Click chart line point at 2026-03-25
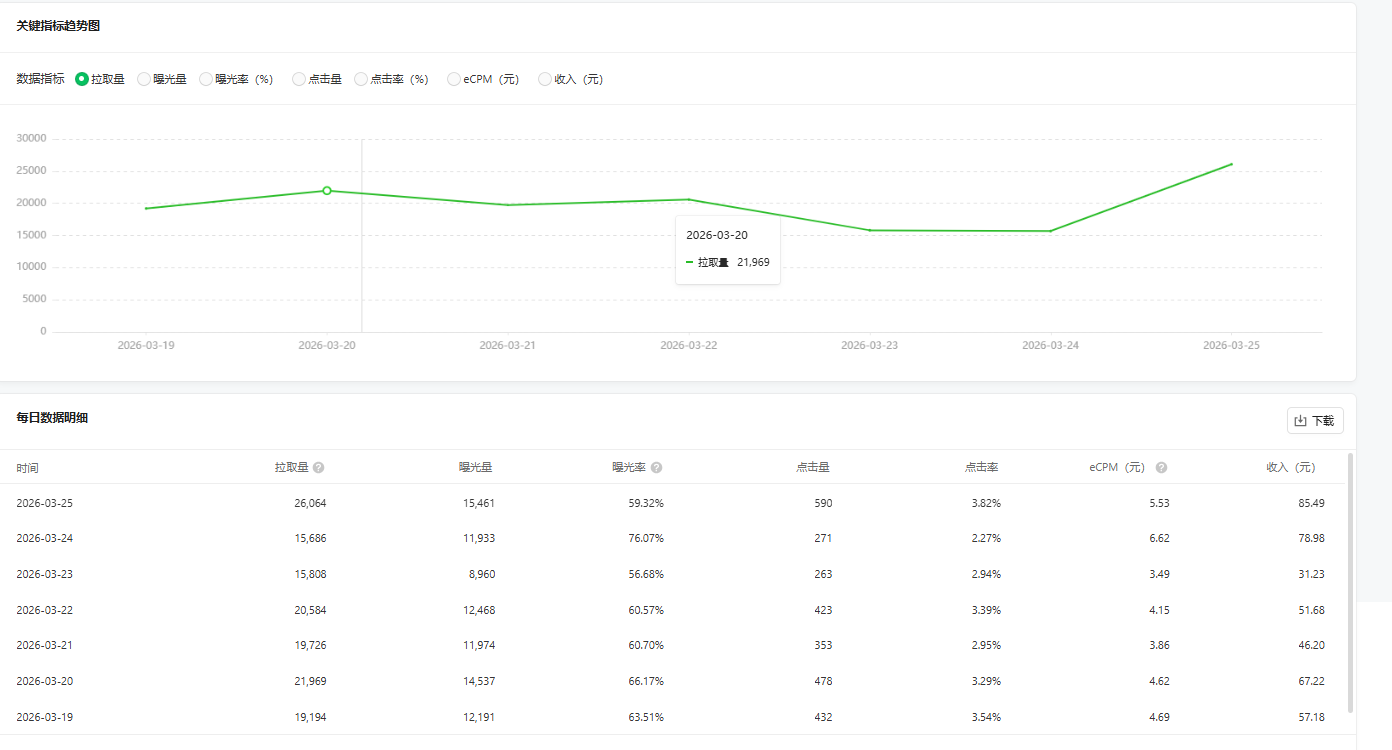Image resolution: width=1392 pixels, height=750 pixels. coord(1231,164)
